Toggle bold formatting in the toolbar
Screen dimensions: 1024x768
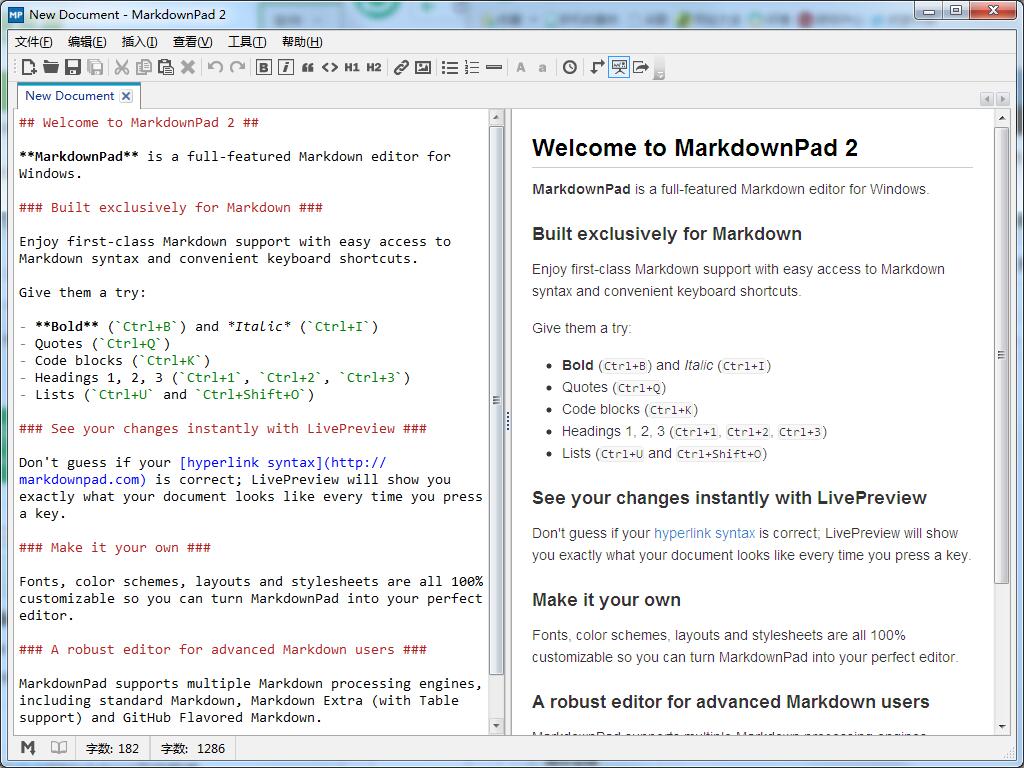pyautogui.click(x=263, y=67)
